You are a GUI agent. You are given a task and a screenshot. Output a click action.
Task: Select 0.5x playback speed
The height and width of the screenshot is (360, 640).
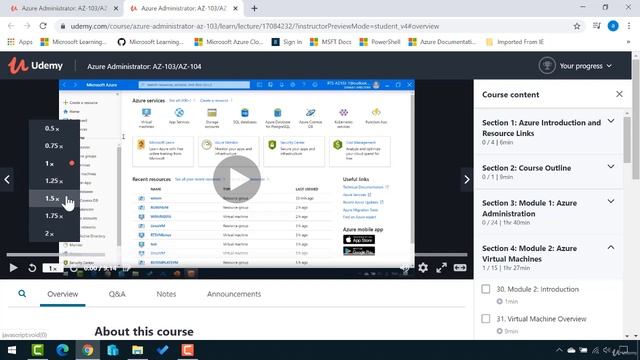pyautogui.click(x=54, y=129)
